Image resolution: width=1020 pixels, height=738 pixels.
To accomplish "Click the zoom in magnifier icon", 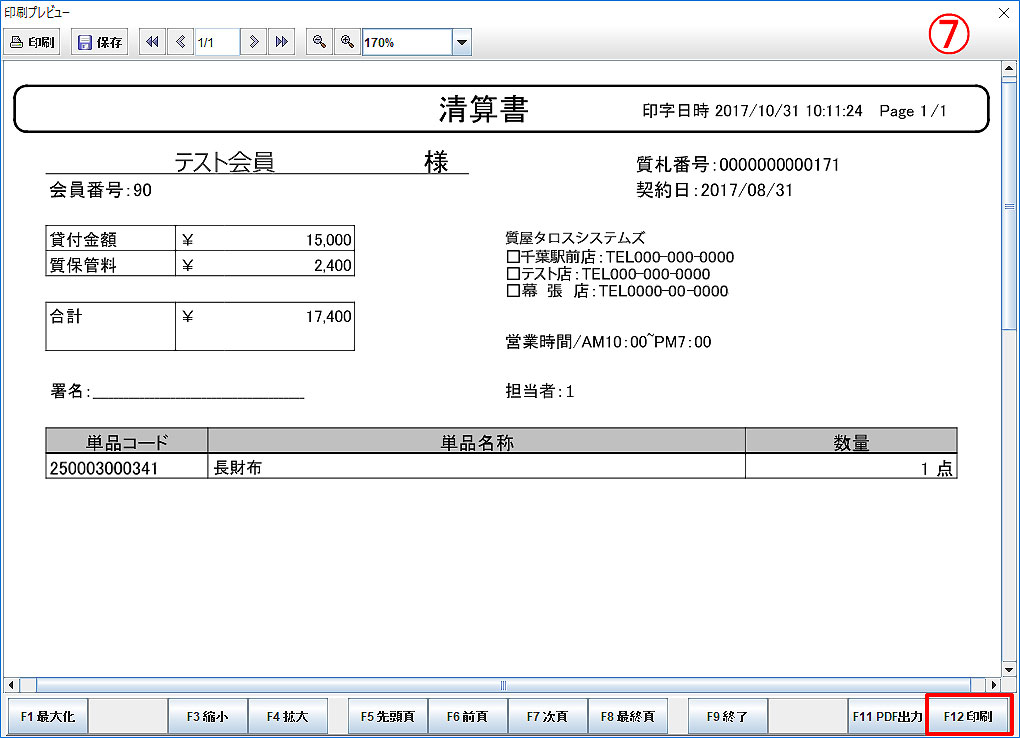I will (347, 42).
